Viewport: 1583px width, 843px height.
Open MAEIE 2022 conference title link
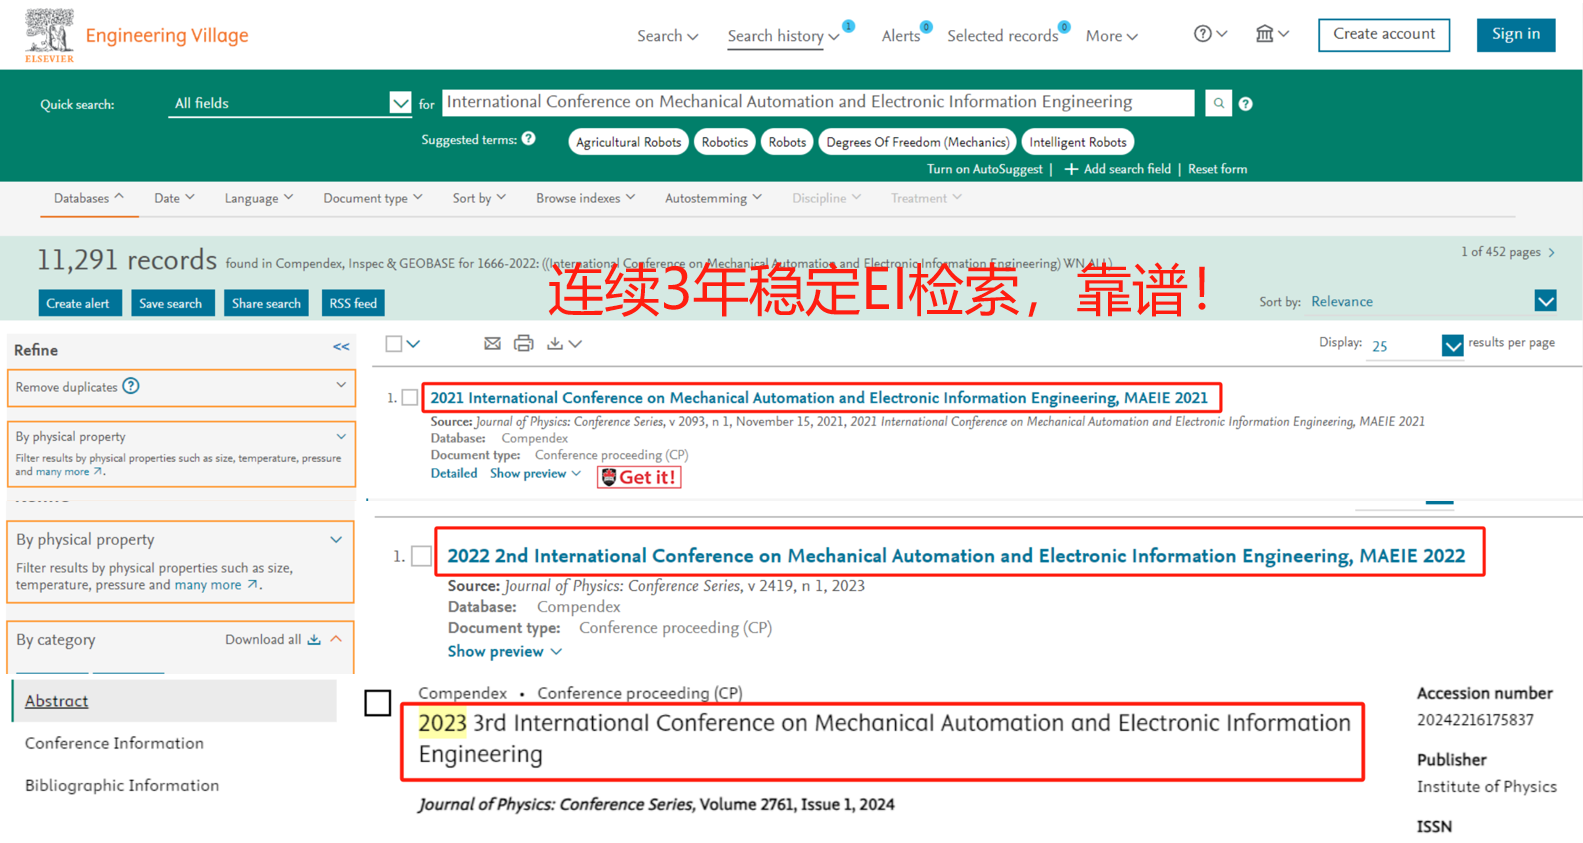click(956, 556)
